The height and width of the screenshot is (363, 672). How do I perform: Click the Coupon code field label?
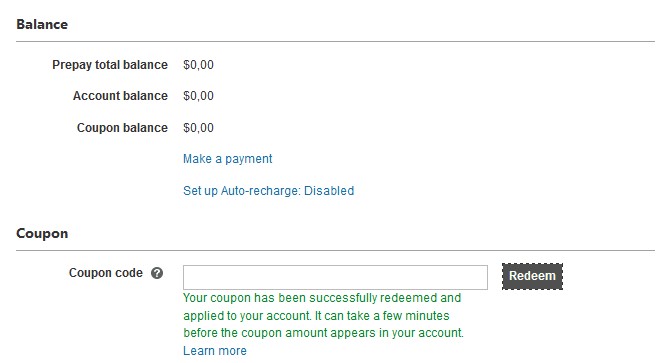[106, 273]
